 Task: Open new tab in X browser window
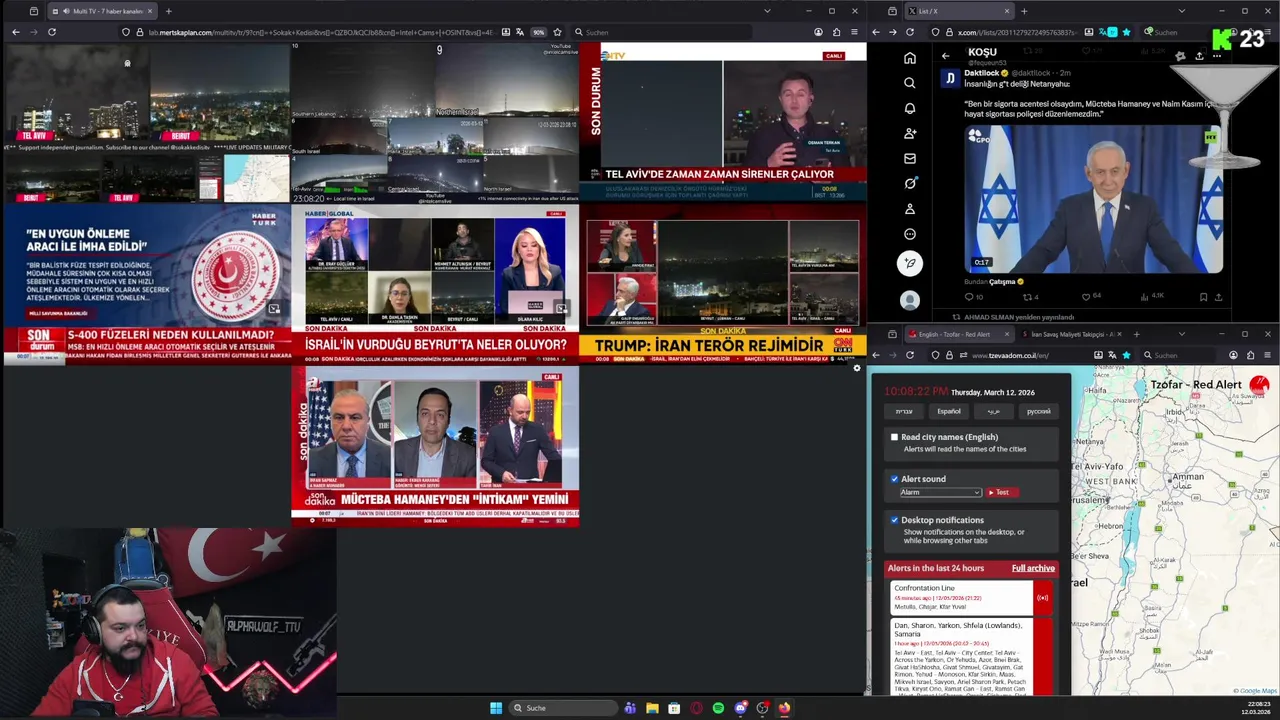click(1023, 11)
